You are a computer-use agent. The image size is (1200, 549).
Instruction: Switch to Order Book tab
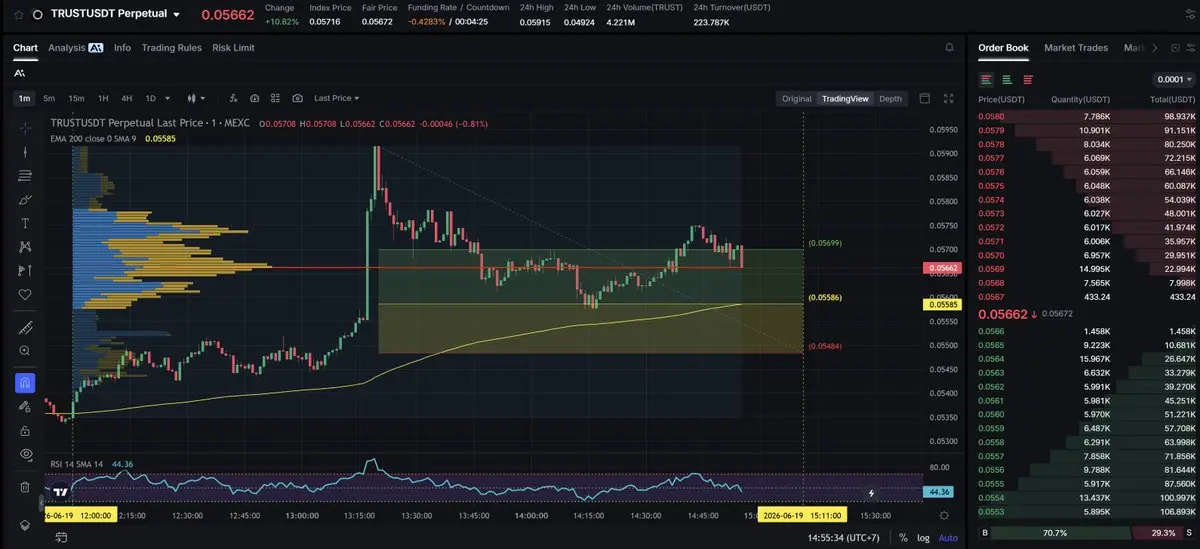[1003, 47]
